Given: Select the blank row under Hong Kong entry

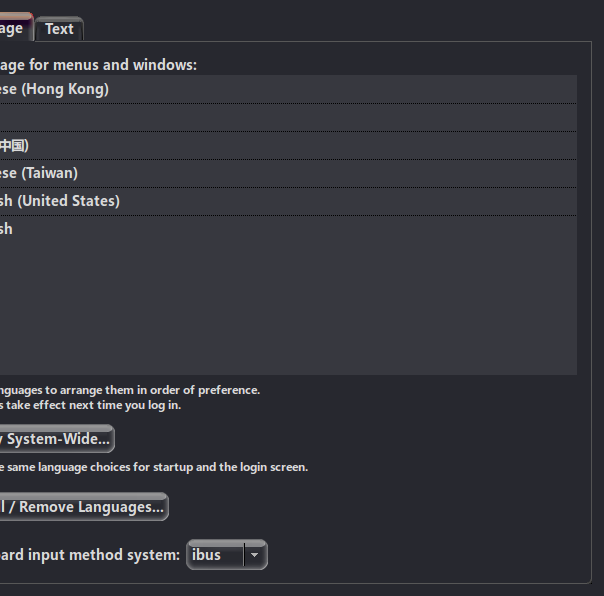Looking at the screenshot, I should click(x=288, y=118).
